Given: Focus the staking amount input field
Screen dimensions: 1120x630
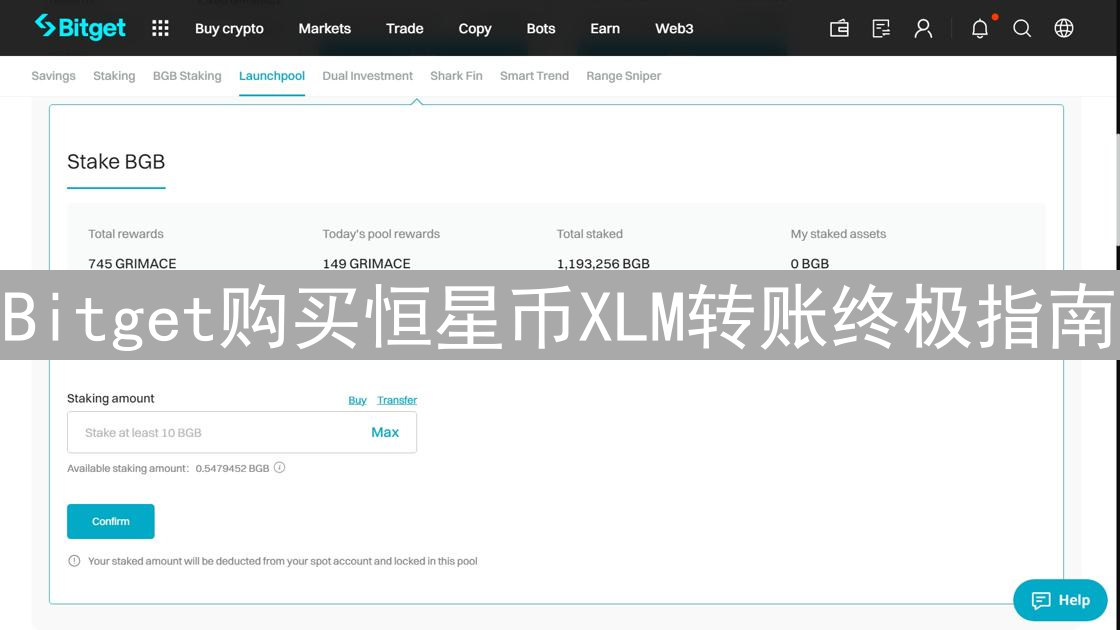Looking at the screenshot, I should coord(242,432).
